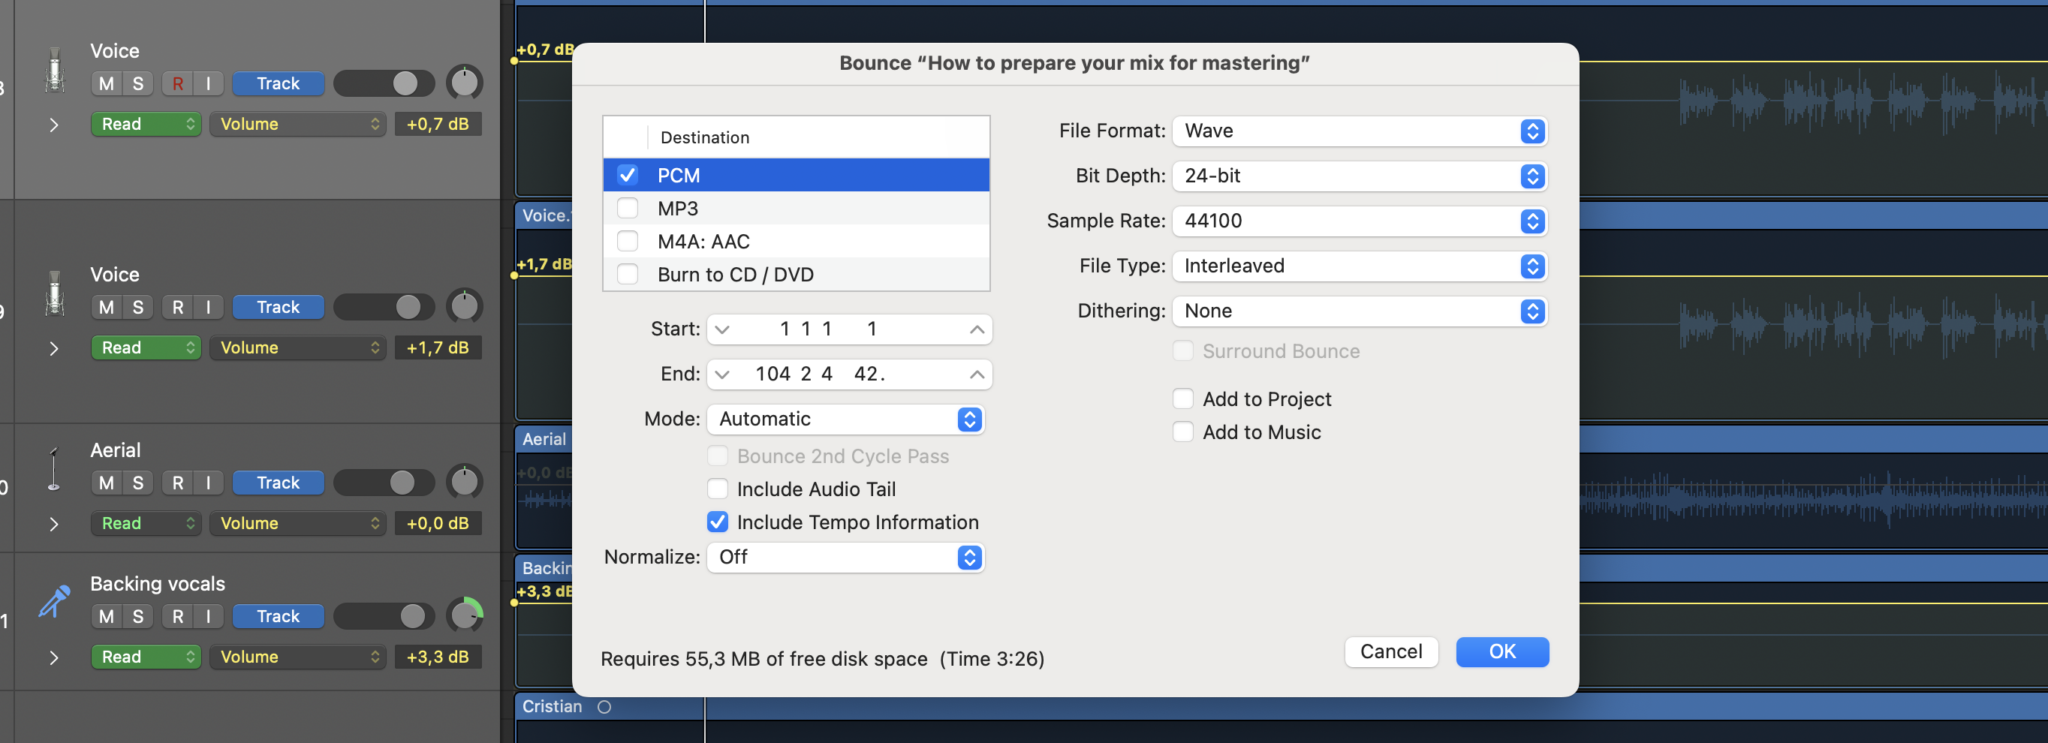
Task: Click the pan knob on Backing vocals
Action: 464,616
